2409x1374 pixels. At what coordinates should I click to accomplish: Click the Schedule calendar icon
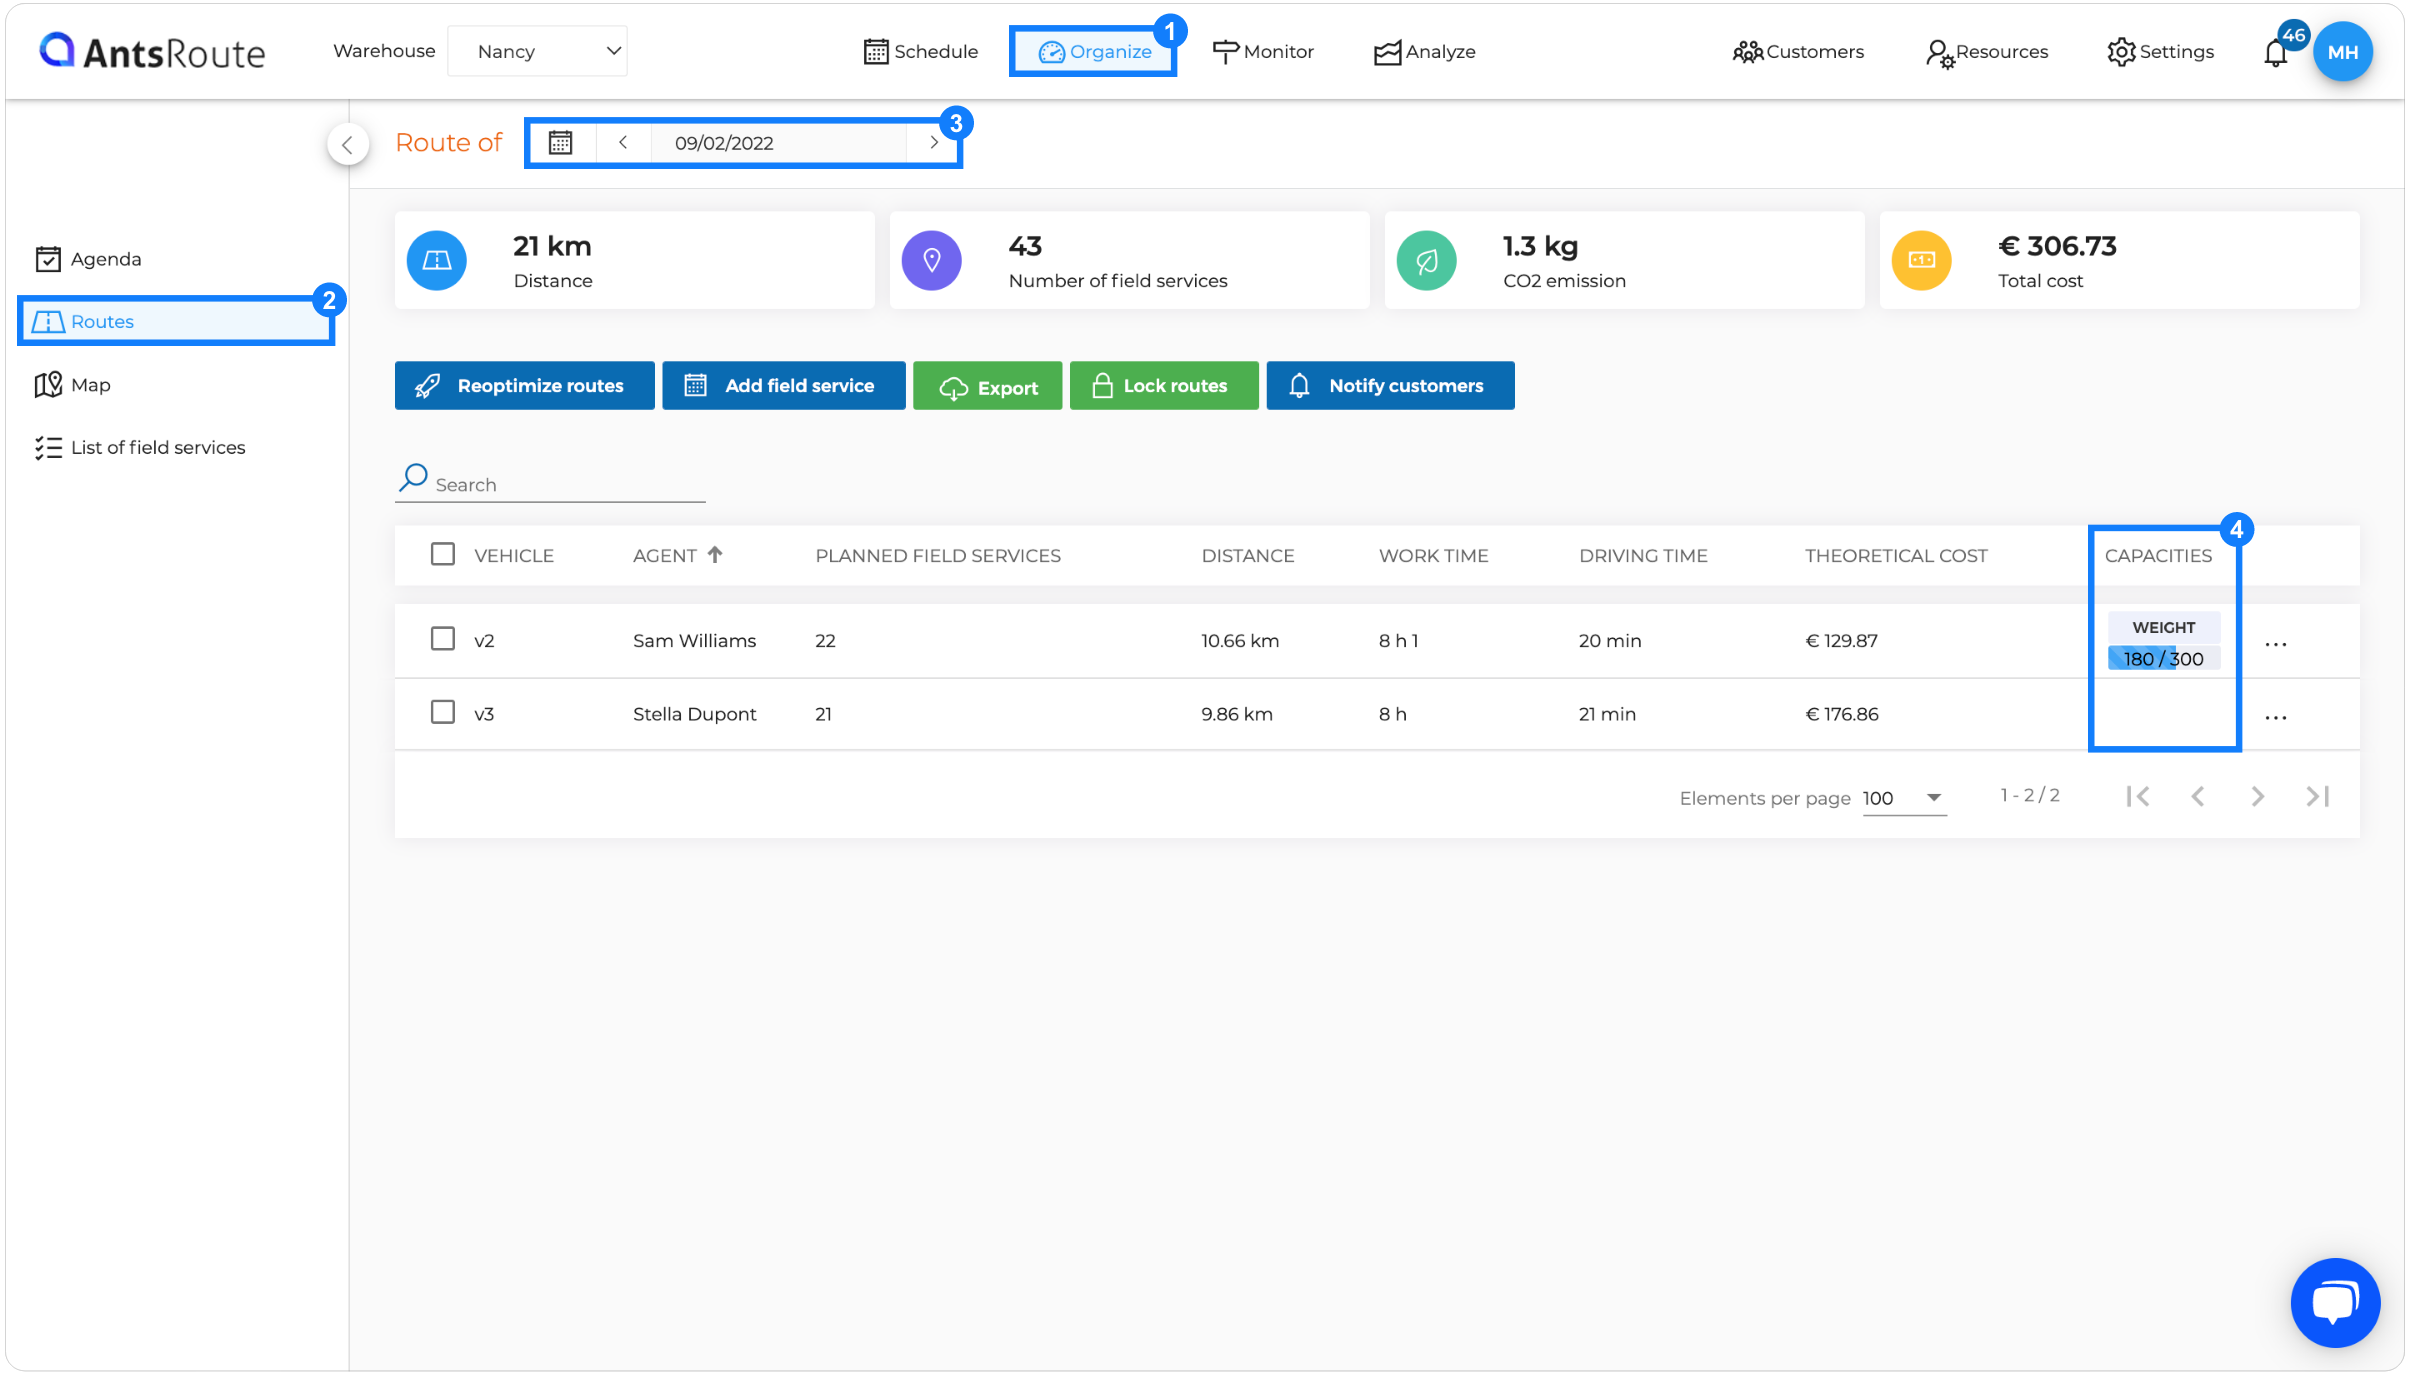point(875,52)
